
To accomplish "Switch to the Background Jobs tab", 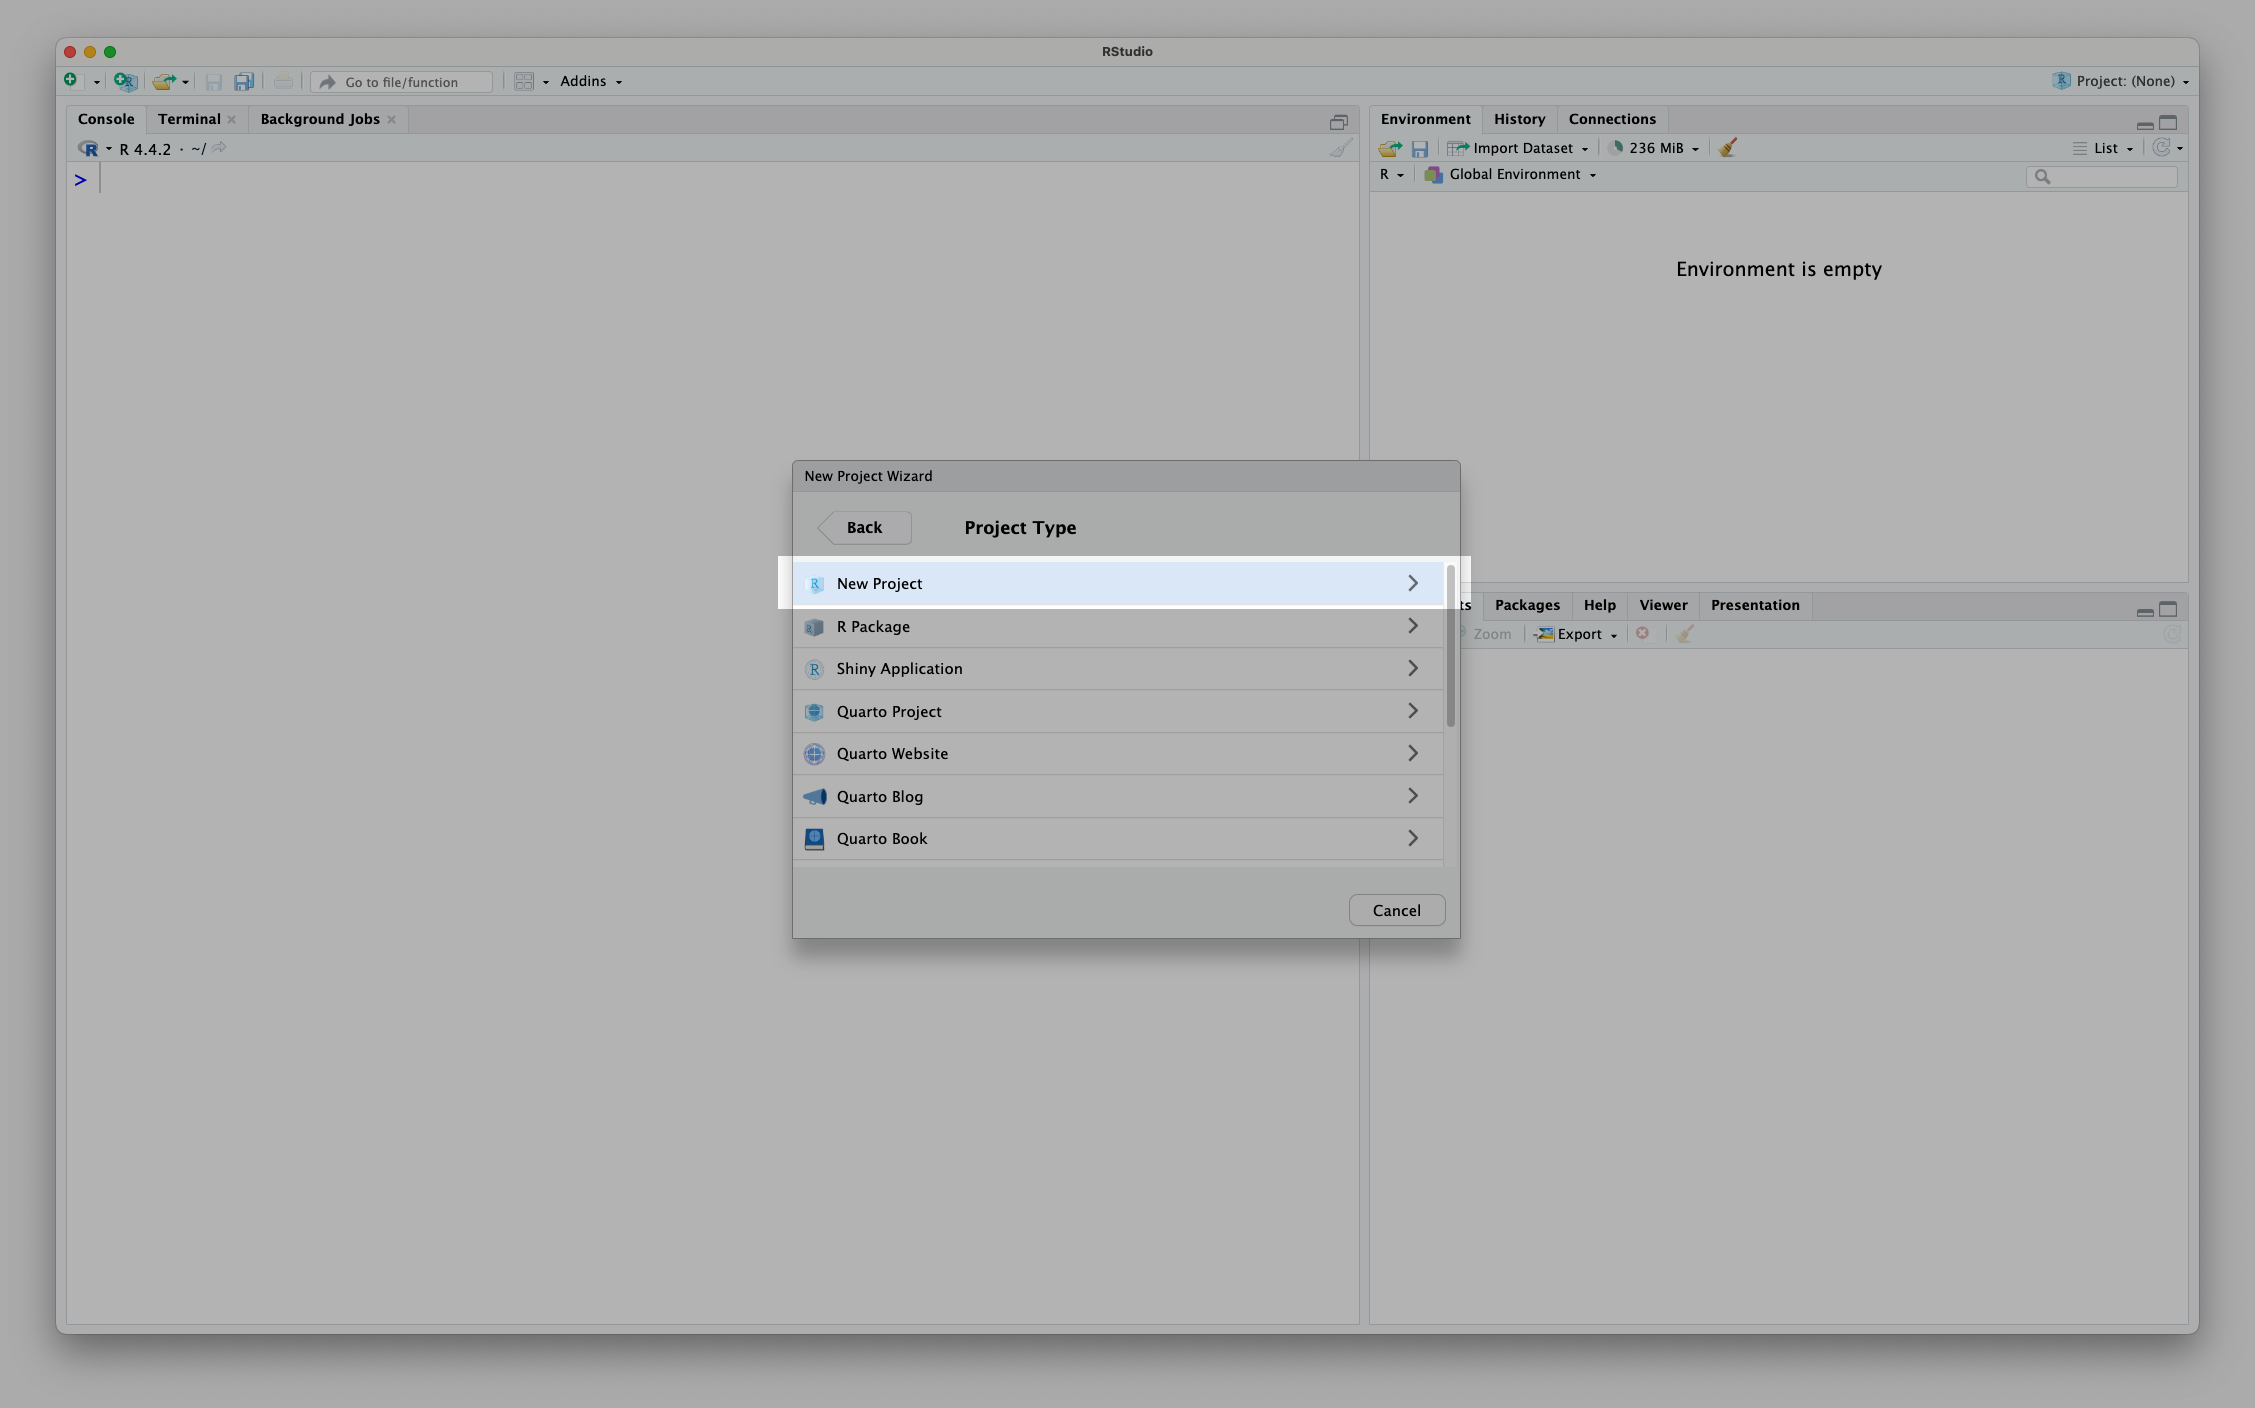I will [x=320, y=119].
